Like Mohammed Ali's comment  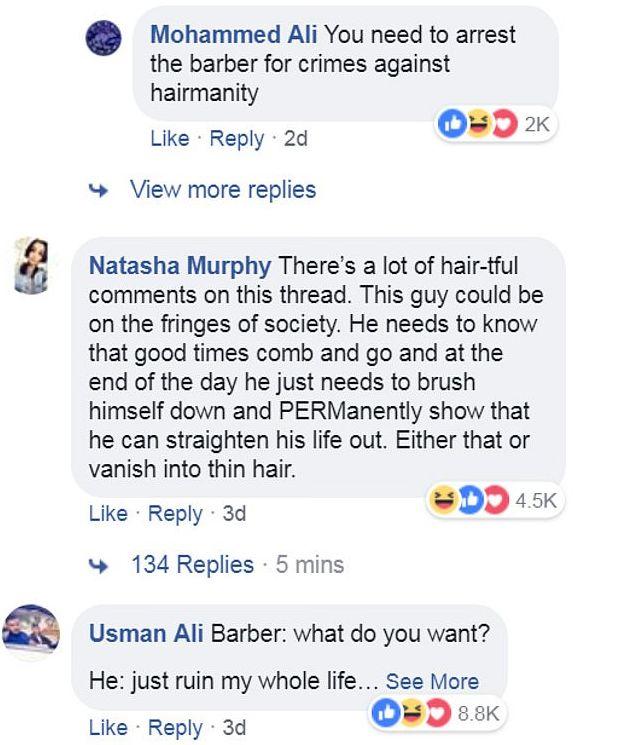[x=169, y=139]
